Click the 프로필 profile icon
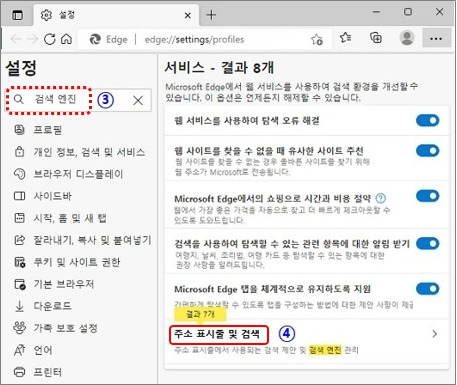Screen dimensions: 457x385 coord(20,129)
